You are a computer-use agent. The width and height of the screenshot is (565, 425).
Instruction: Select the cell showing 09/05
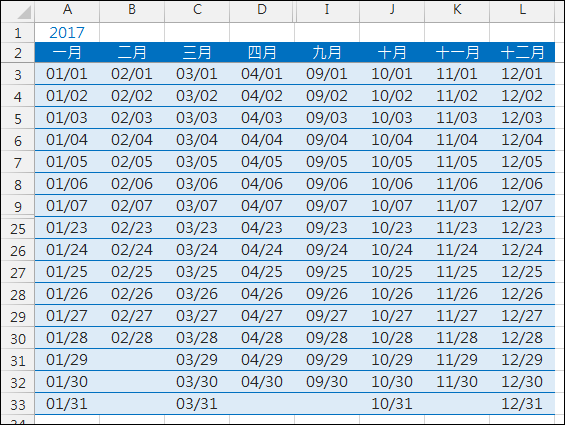327,162
